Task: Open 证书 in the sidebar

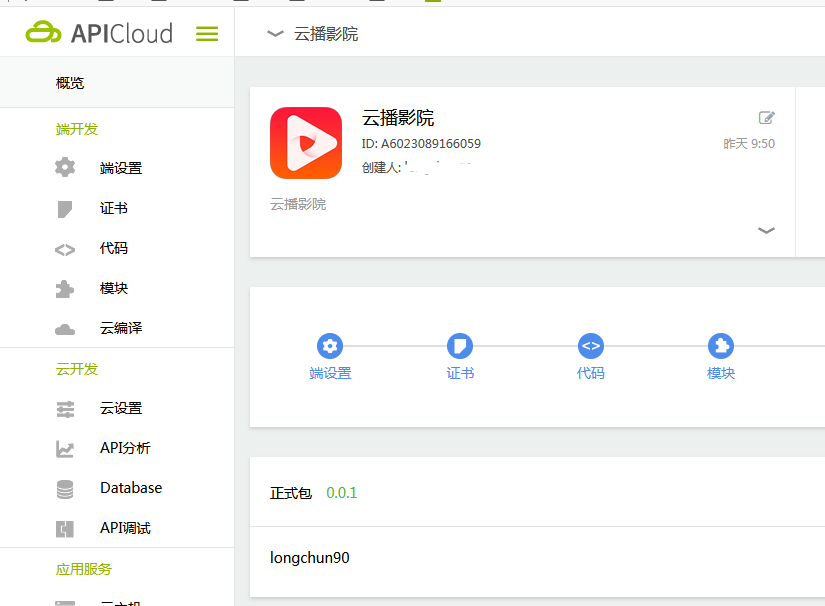Action: 114,208
